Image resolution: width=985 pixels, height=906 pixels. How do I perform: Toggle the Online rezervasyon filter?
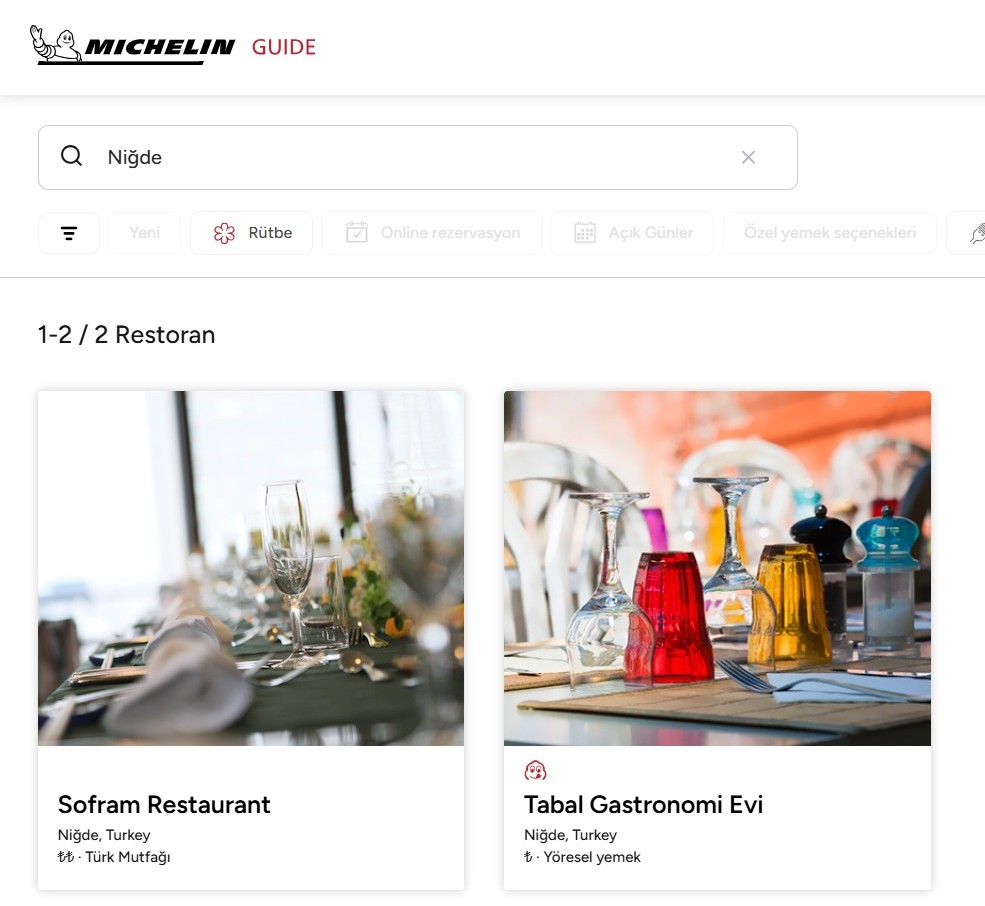[x=432, y=233]
